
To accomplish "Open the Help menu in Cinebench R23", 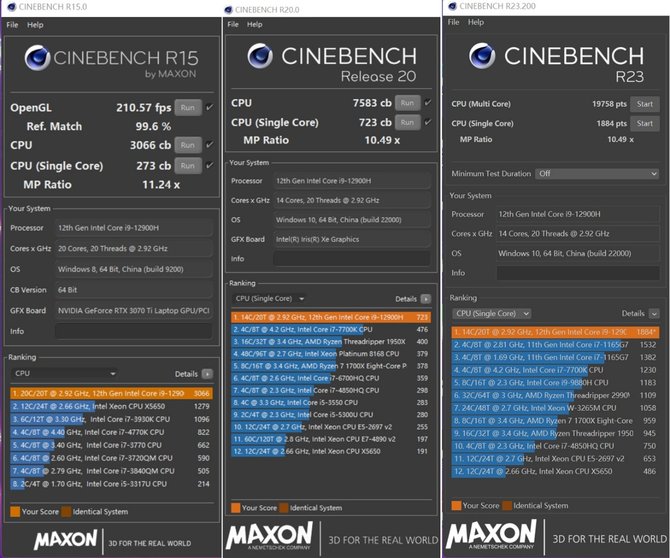I will [476, 22].
